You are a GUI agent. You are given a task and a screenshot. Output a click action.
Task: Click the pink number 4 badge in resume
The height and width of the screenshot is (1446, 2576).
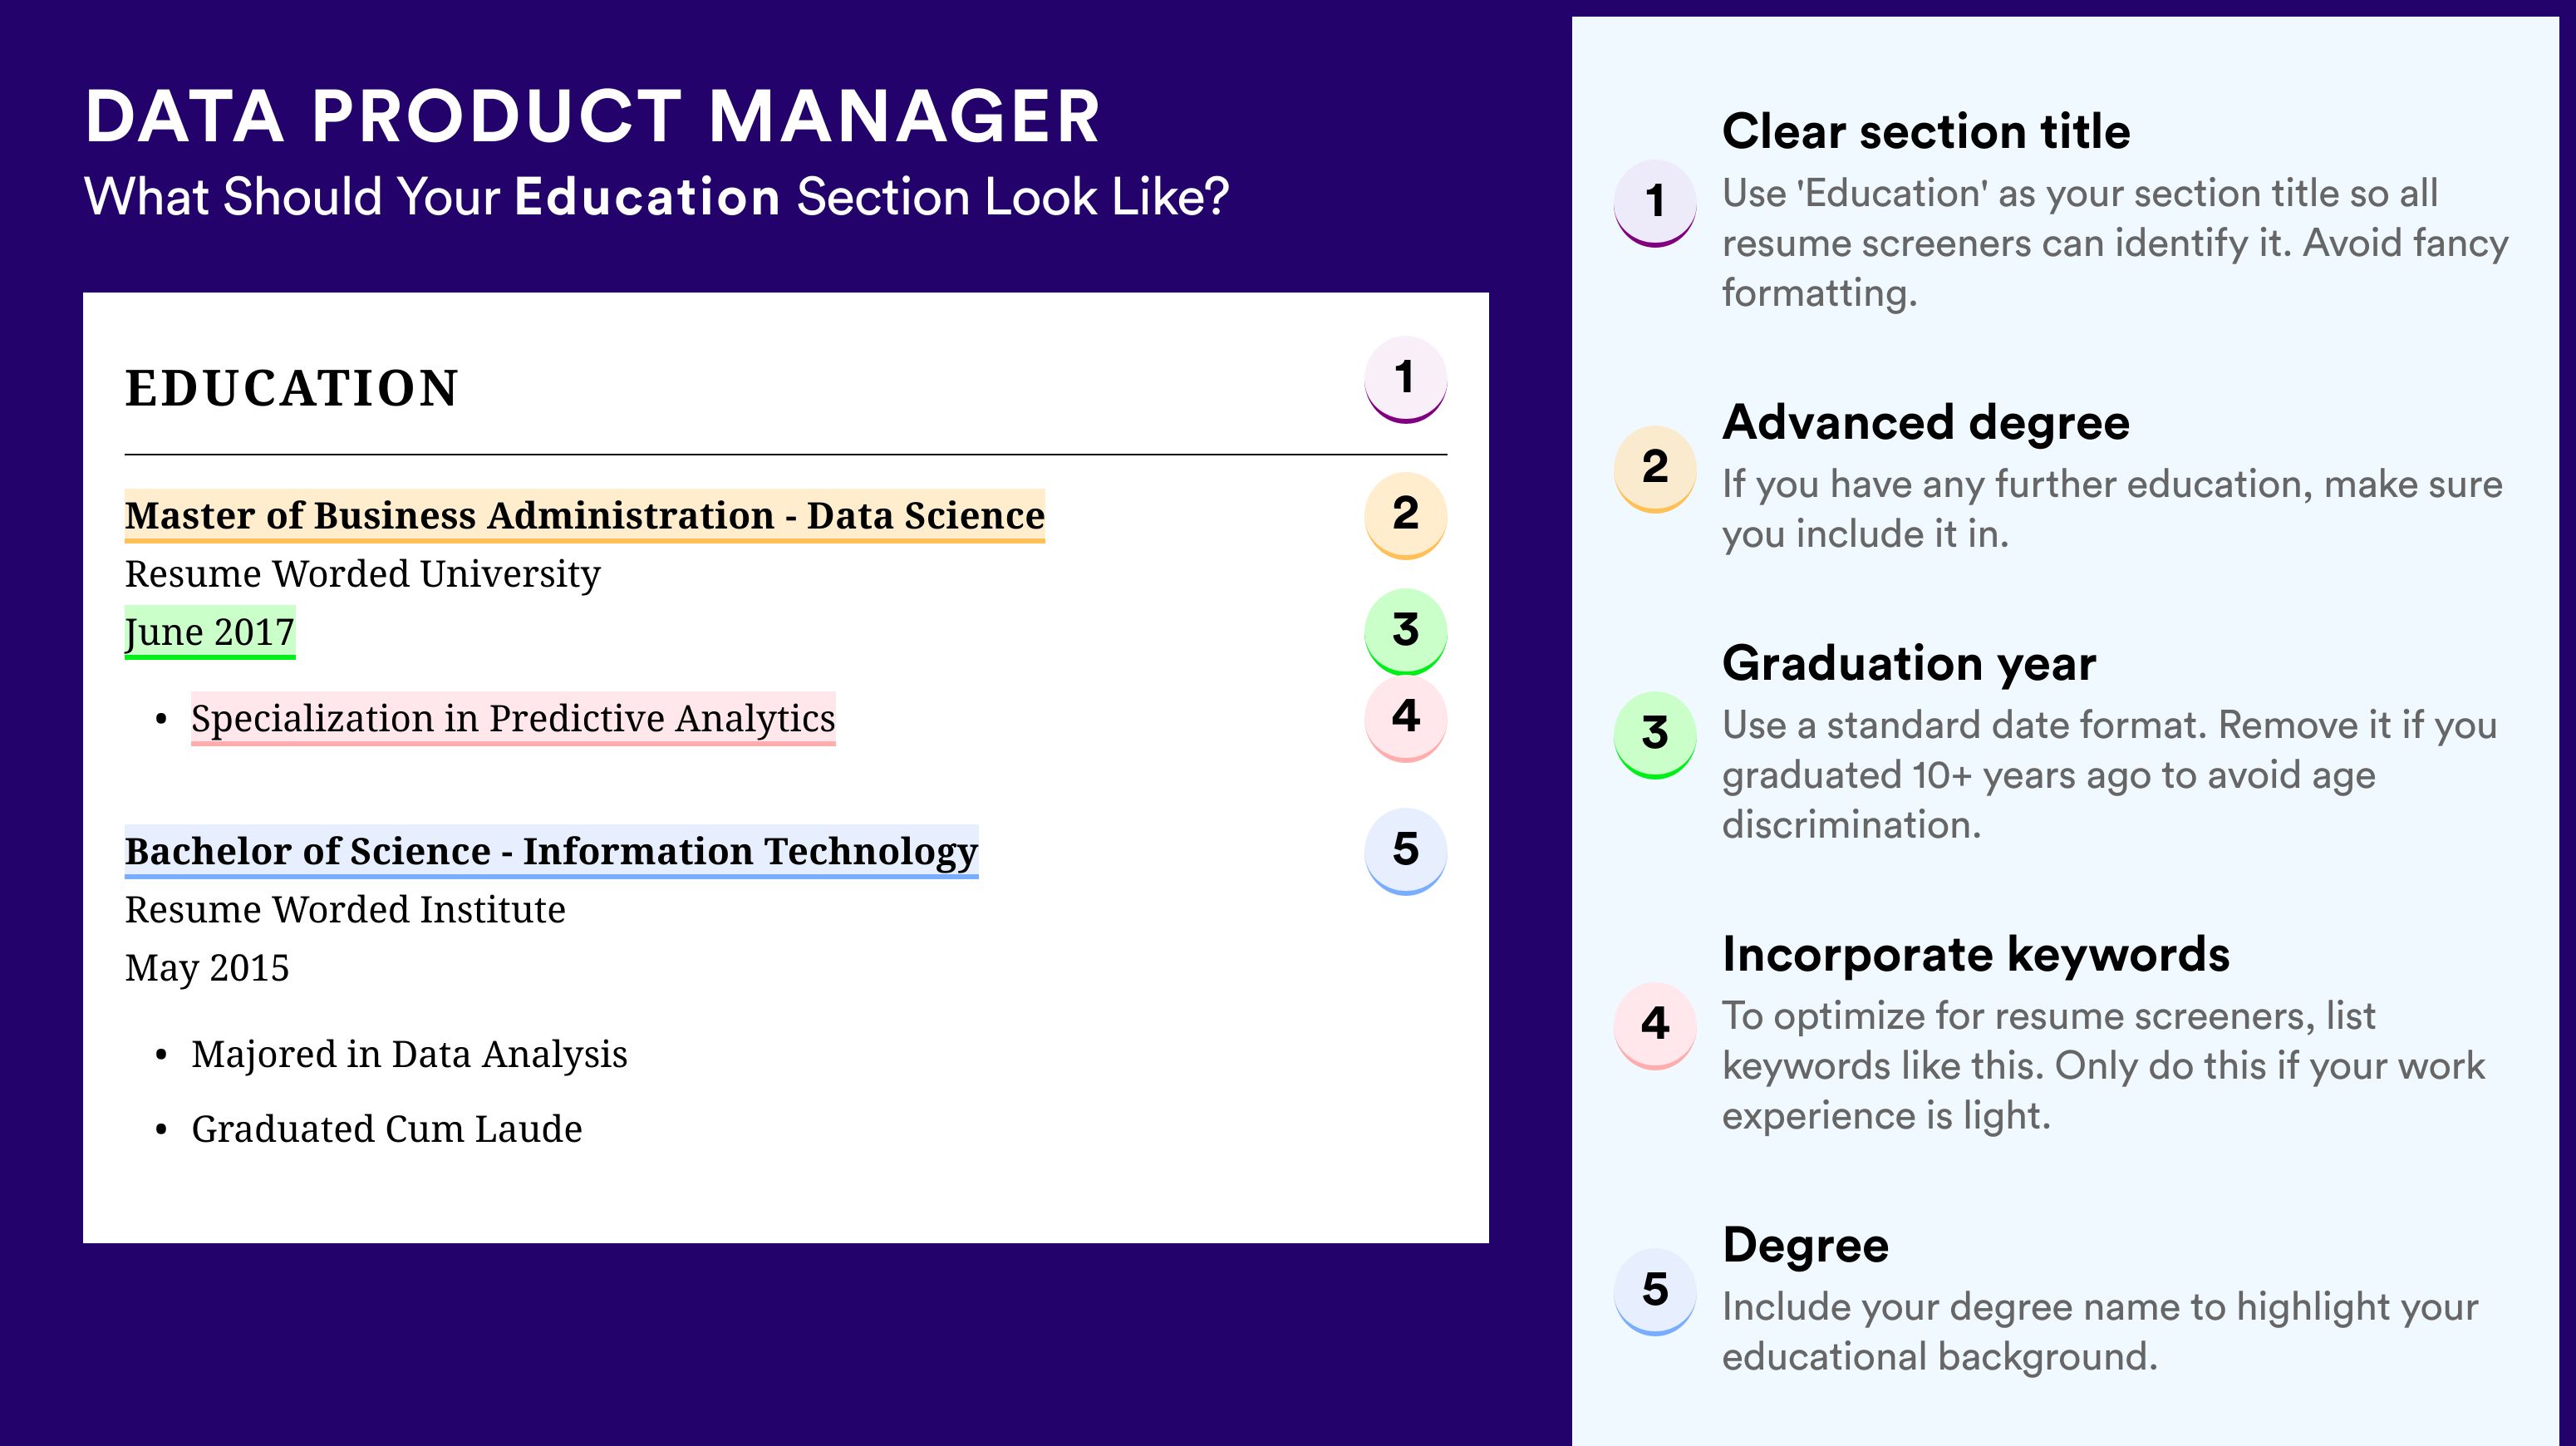click(x=1405, y=718)
